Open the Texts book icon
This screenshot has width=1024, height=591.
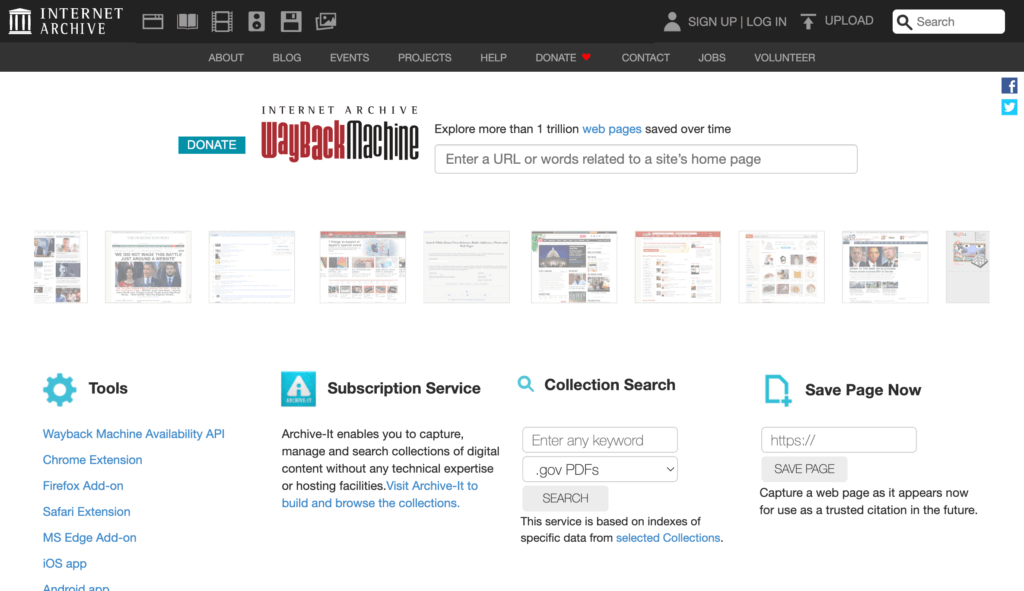187,21
